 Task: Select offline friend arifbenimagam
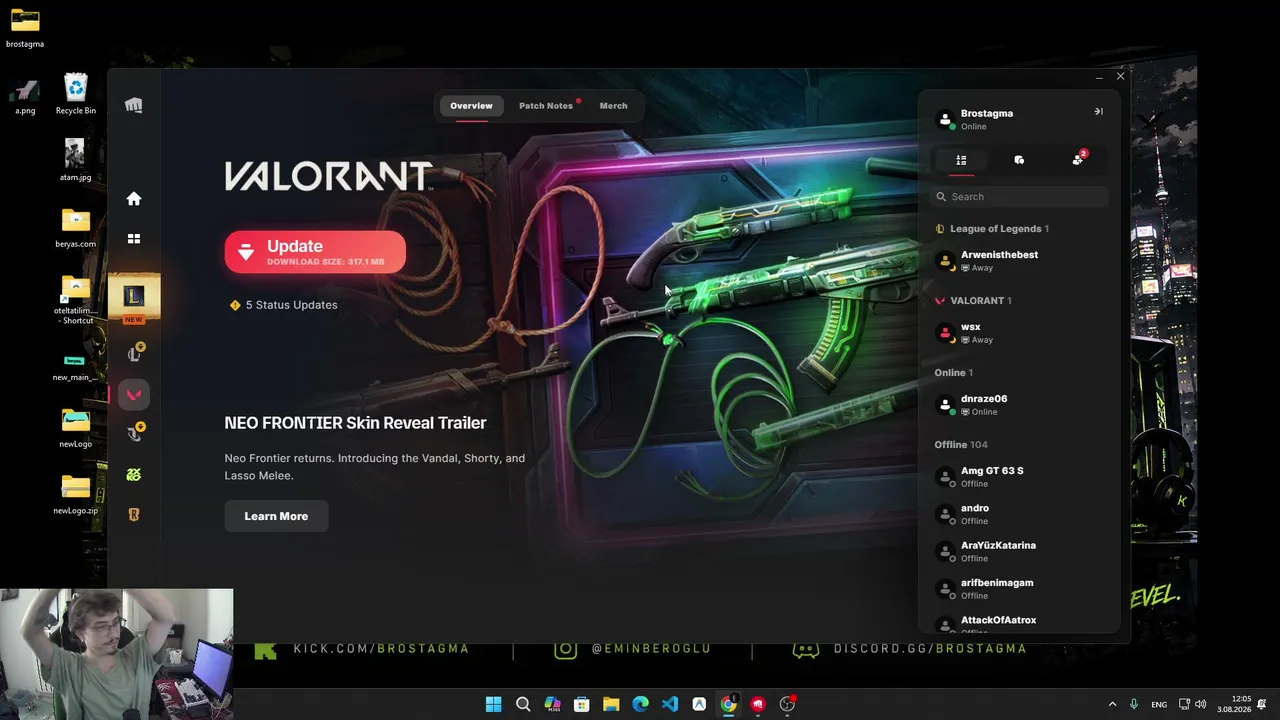1019,589
